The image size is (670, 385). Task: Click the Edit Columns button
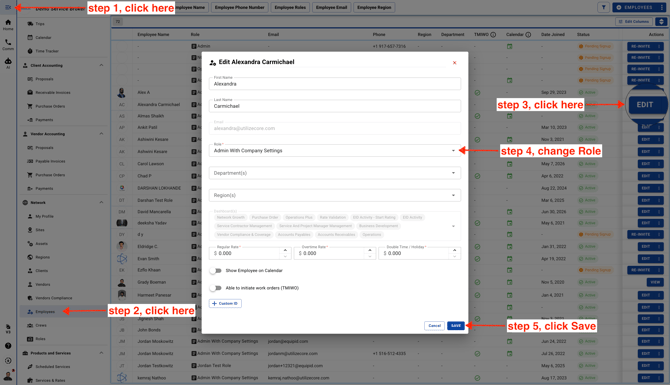click(635, 21)
